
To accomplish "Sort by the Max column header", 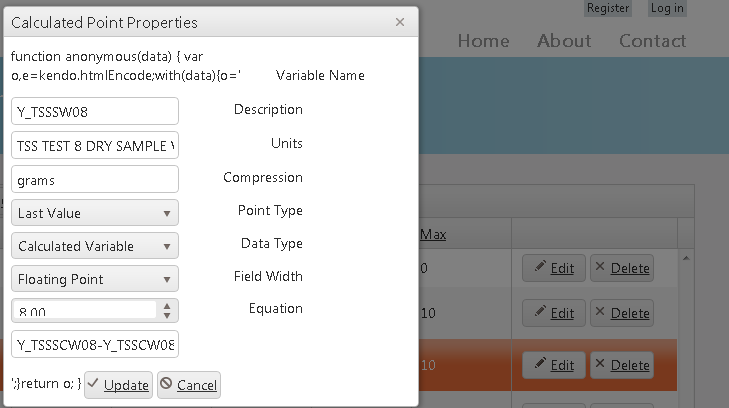I will (433, 234).
